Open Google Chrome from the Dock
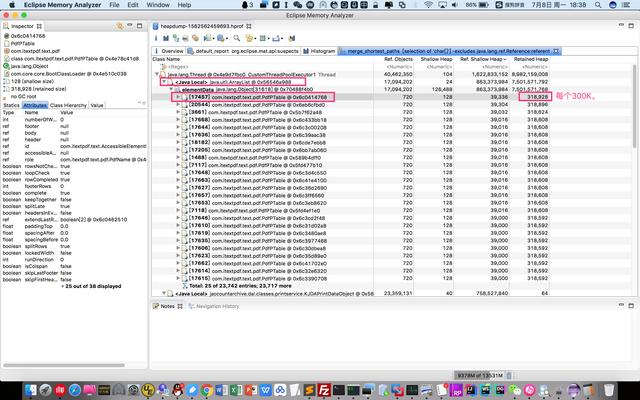Viewport: 640px width, 400px height. [207, 390]
